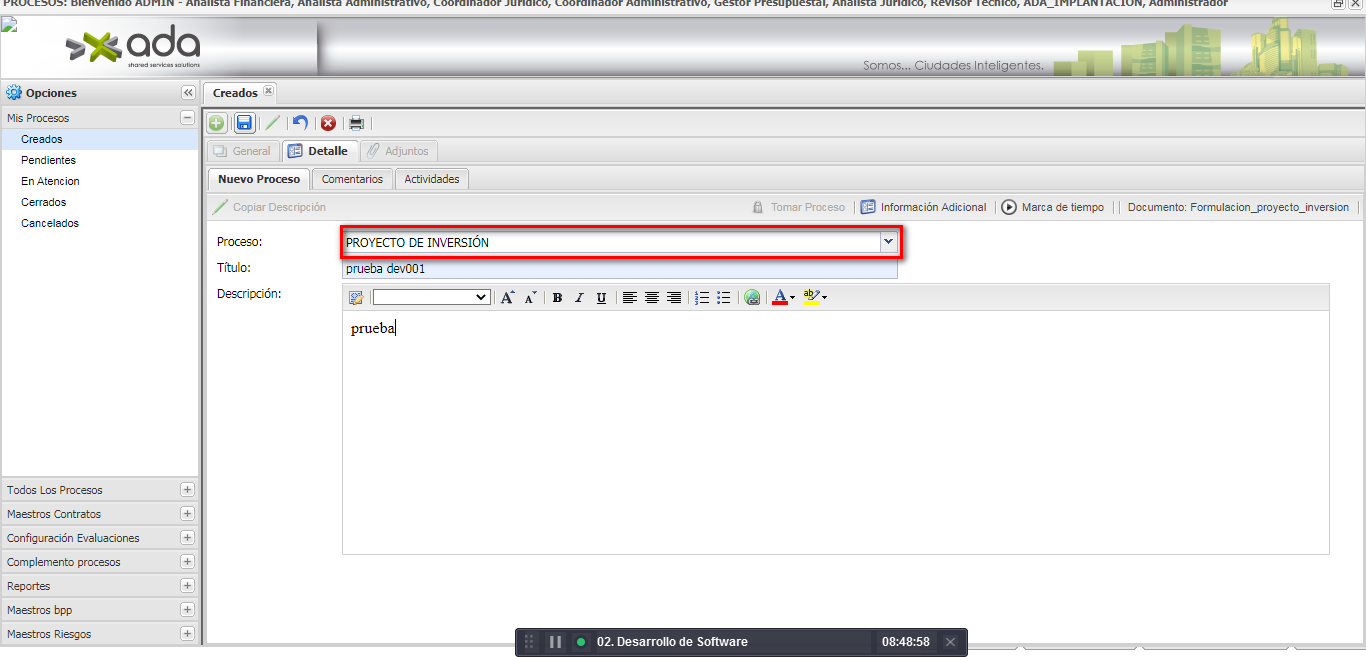Toggle bold formatting in description editor

(x=557, y=298)
